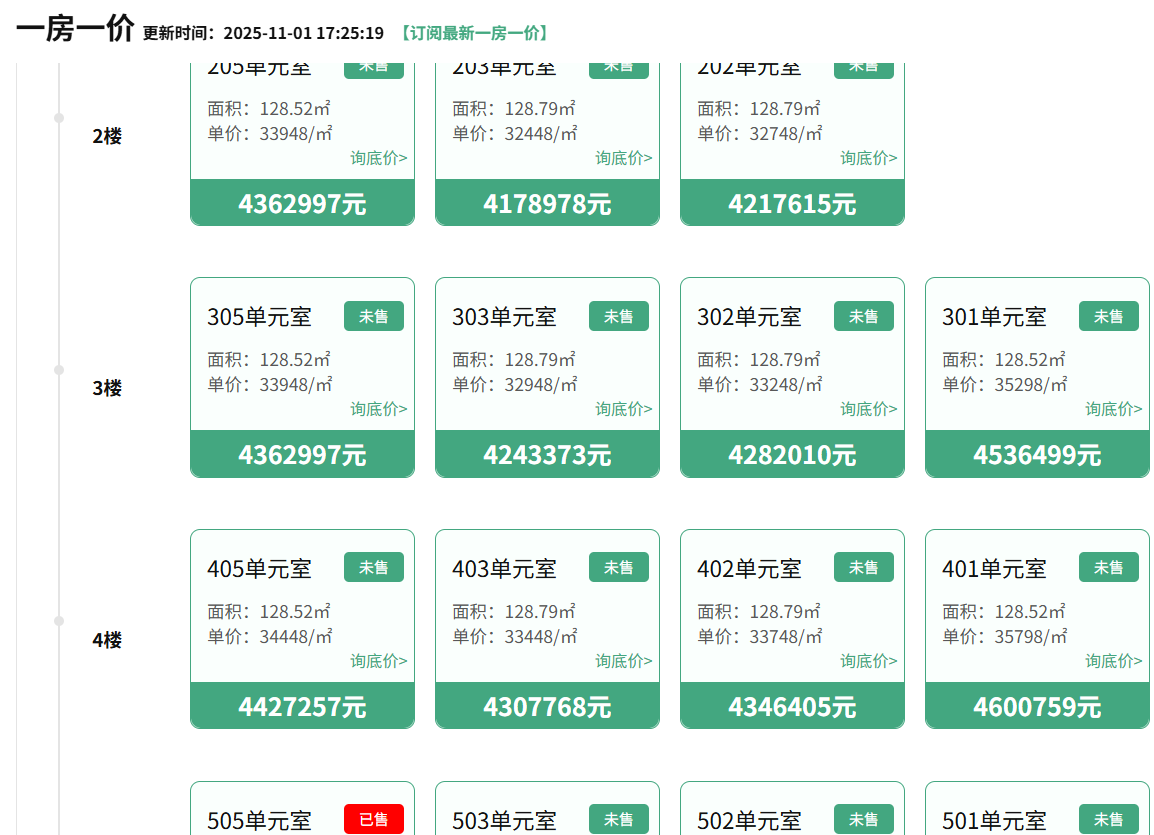This screenshot has width=1154, height=835.
Task: Click 询底价 on the 303单元室 card
Action: coord(623,409)
